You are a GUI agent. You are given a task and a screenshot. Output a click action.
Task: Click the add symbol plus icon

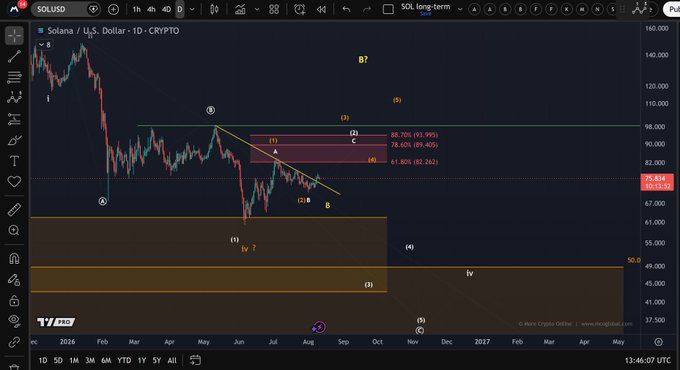(113, 9)
